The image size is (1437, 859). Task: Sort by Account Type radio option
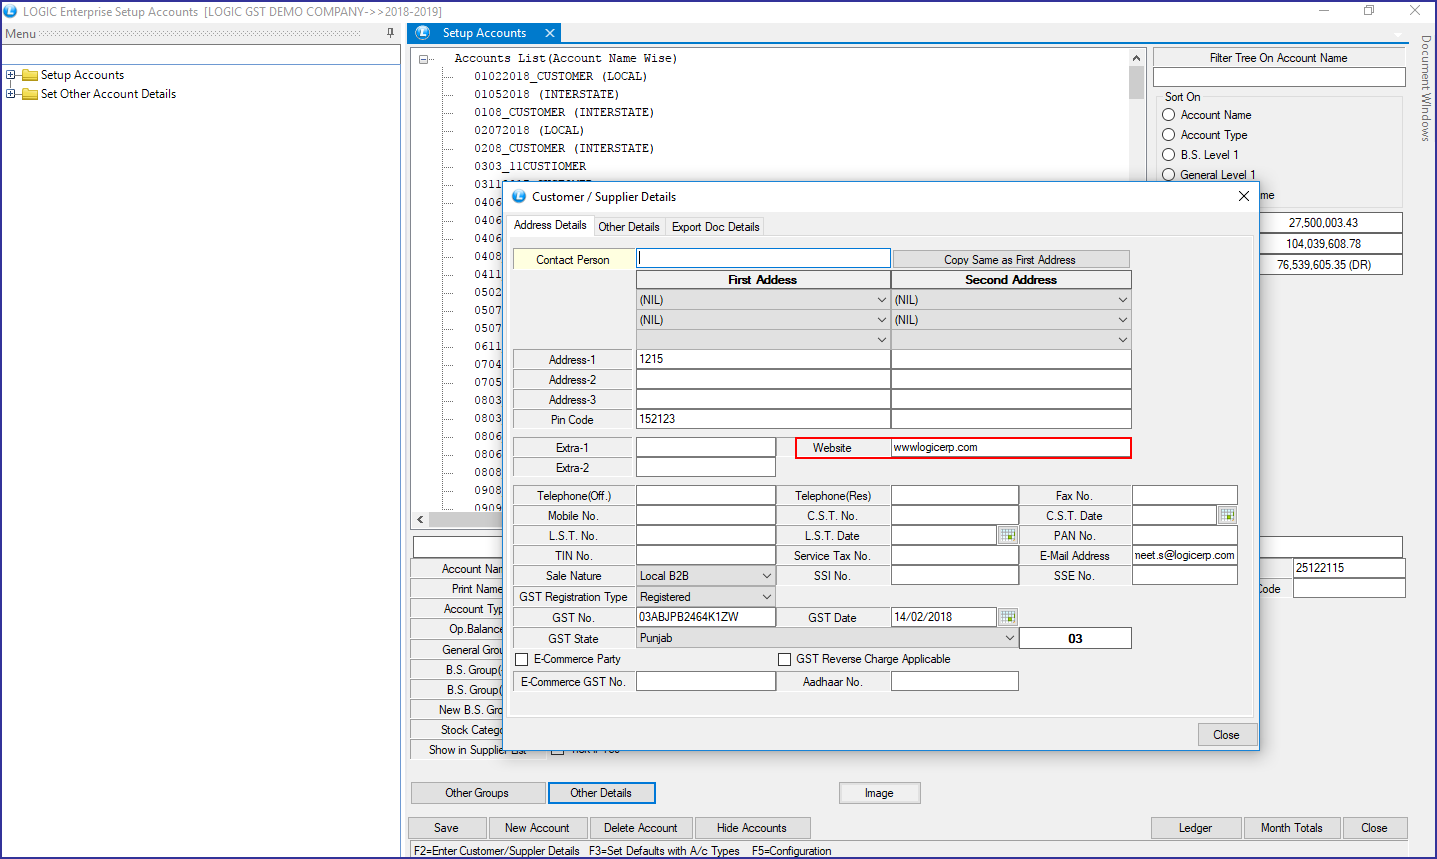tap(1168, 135)
